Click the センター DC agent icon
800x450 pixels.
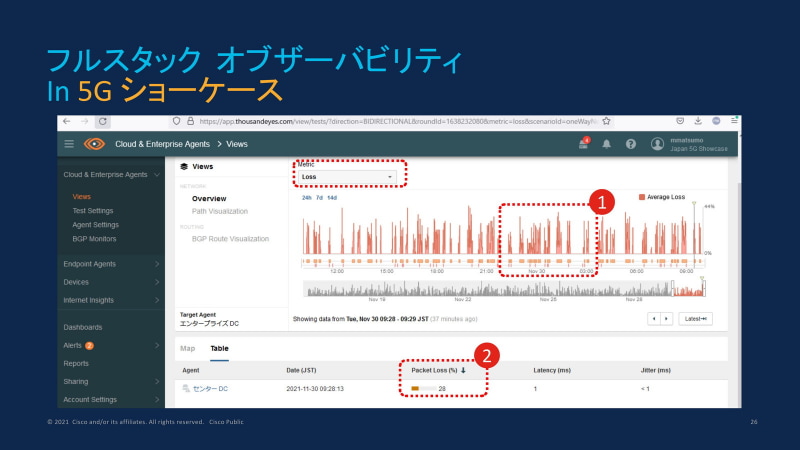pyautogui.click(x=186, y=389)
